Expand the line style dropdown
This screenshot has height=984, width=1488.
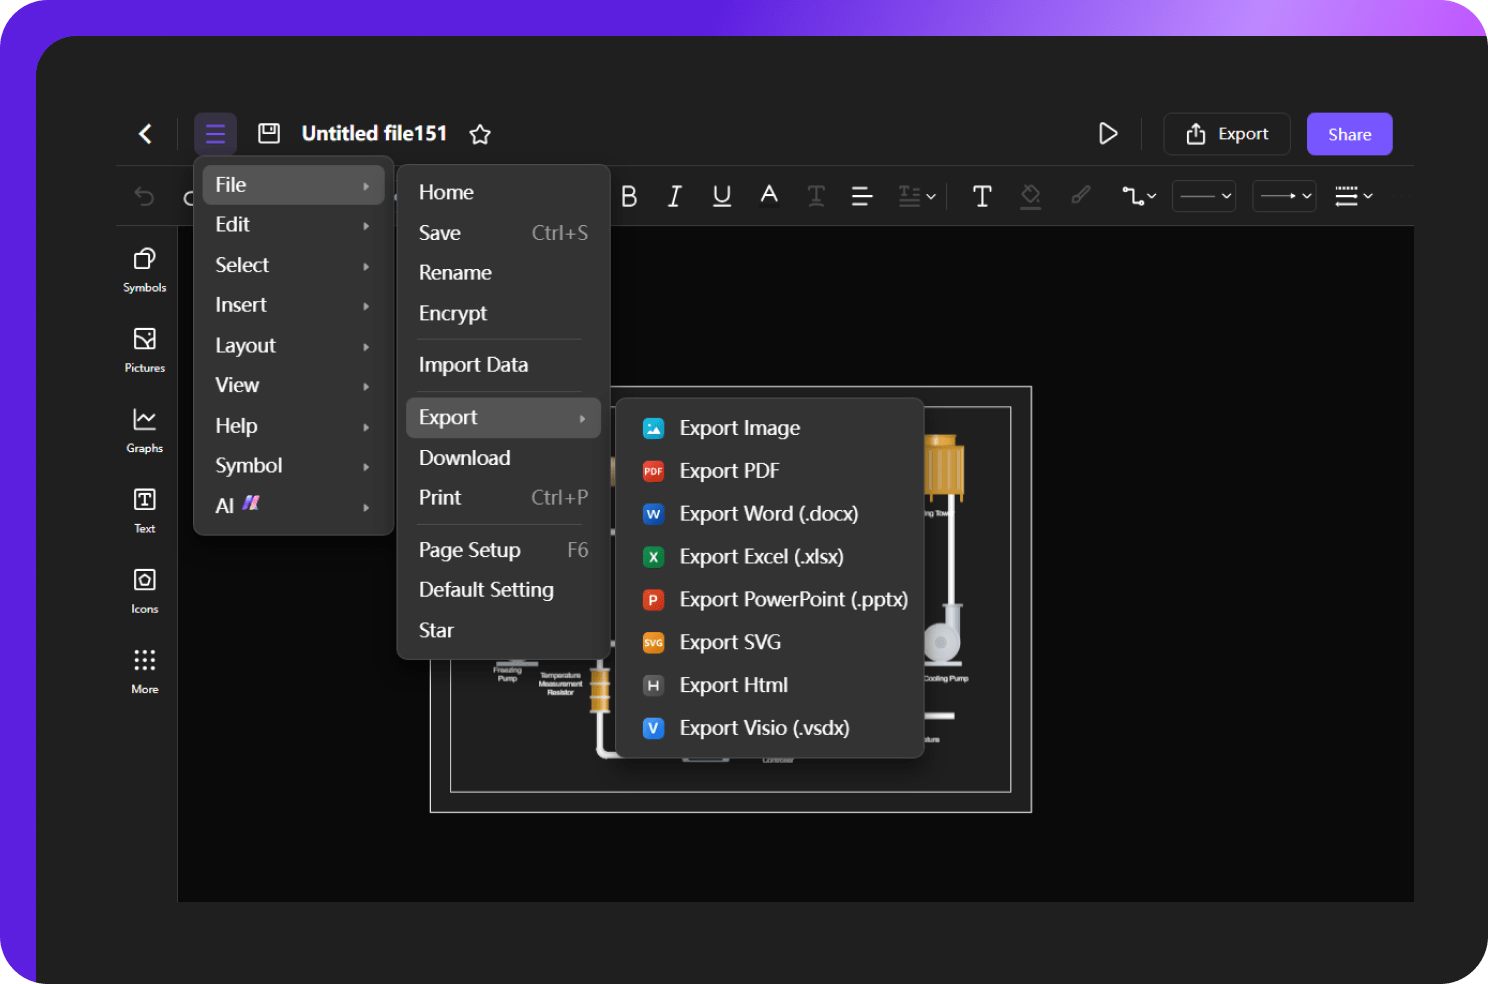(x=1204, y=196)
